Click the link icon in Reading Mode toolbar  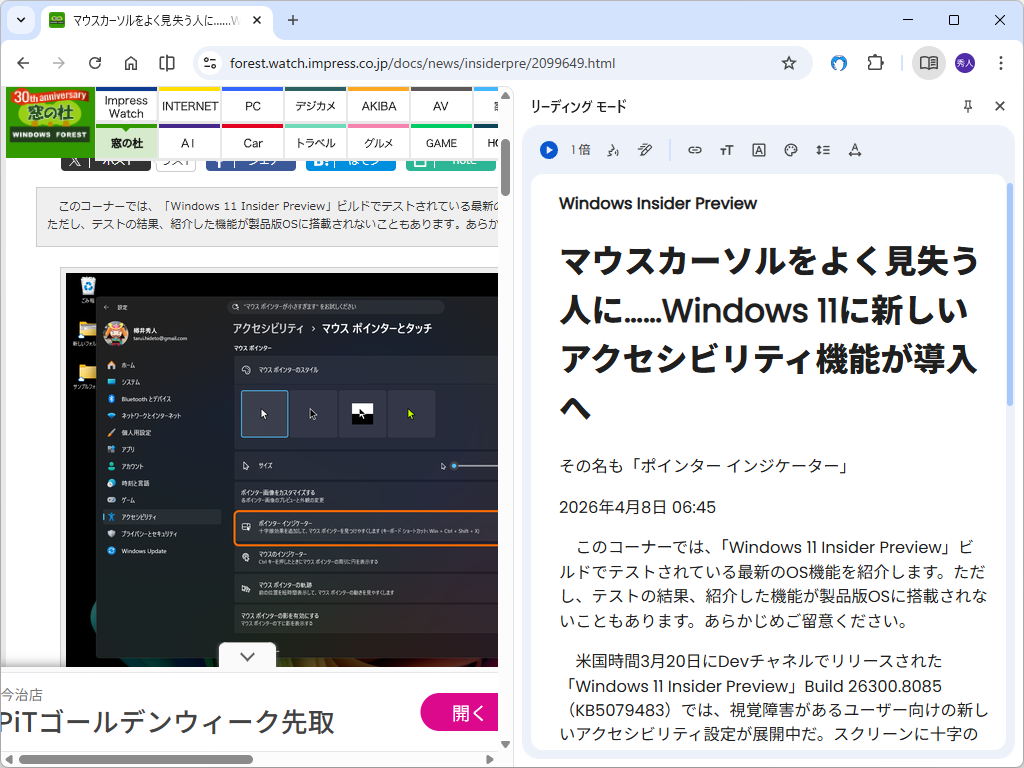pos(695,150)
